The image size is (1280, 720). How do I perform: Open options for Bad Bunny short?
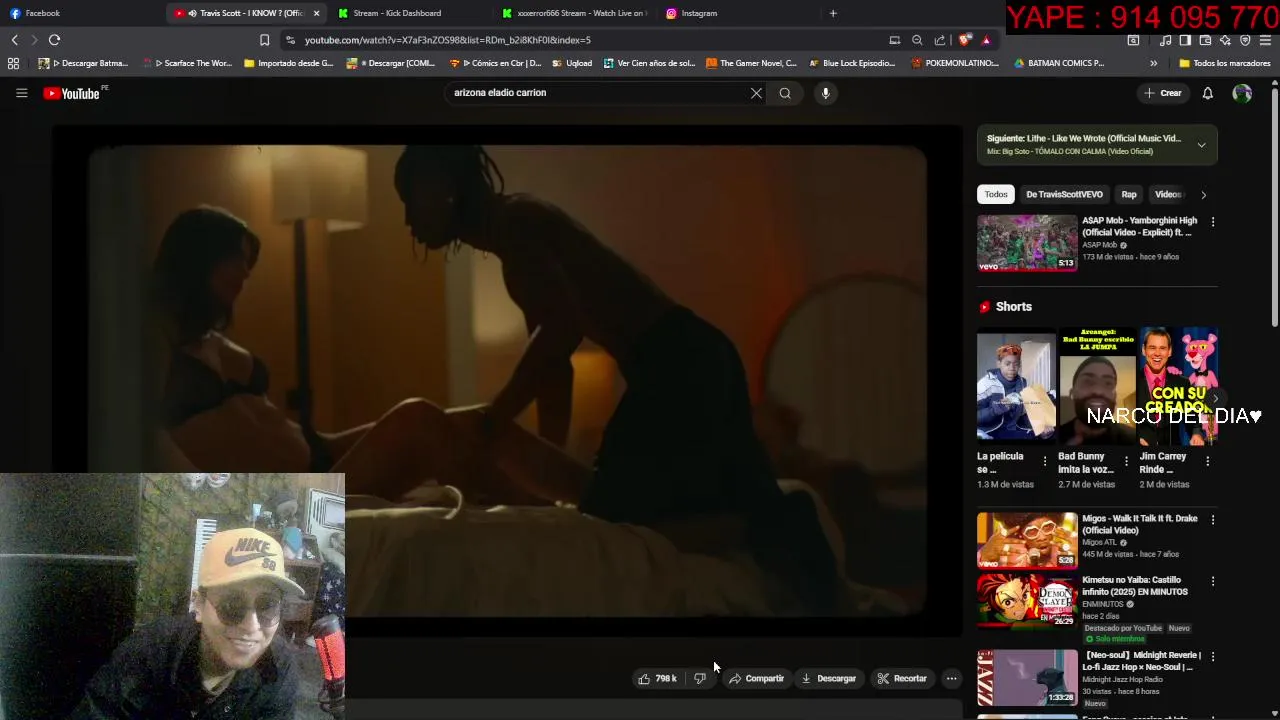coord(1126,461)
